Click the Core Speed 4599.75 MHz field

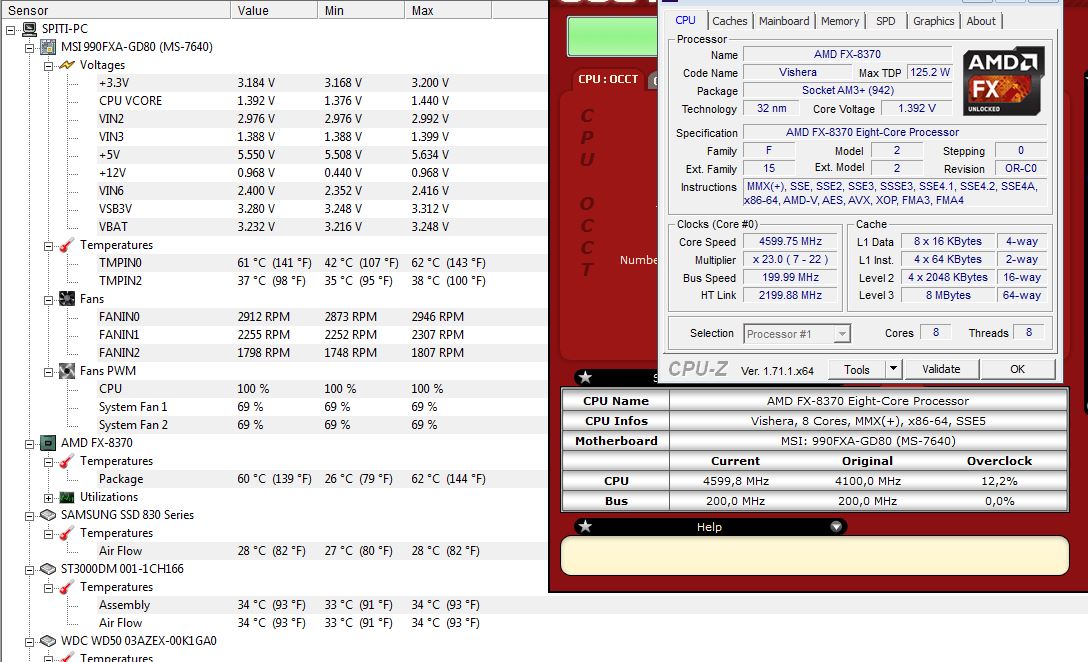click(790, 241)
